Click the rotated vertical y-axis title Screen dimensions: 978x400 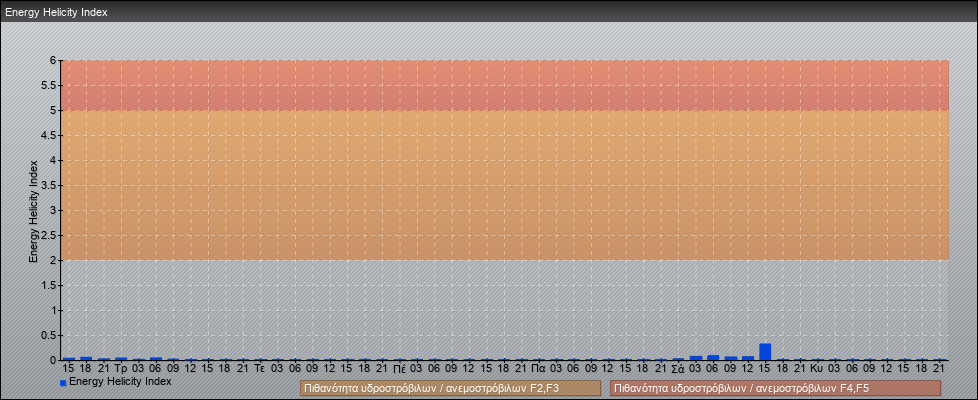tap(33, 210)
